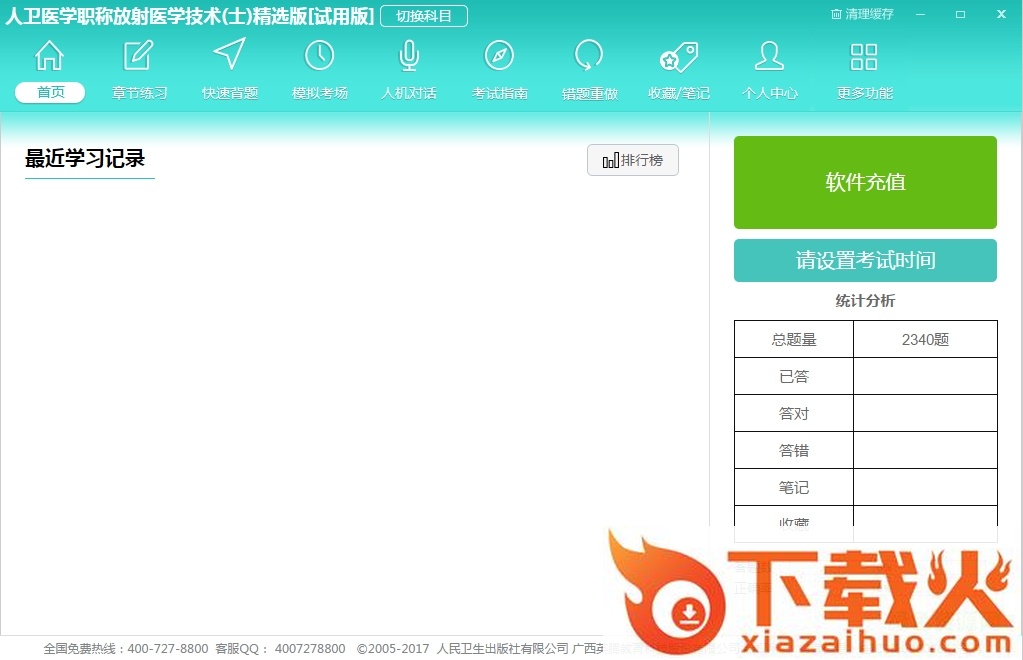Image resolution: width=1023 pixels, height=660 pixels.
Task: Minimize the application window
Action: 920,14
